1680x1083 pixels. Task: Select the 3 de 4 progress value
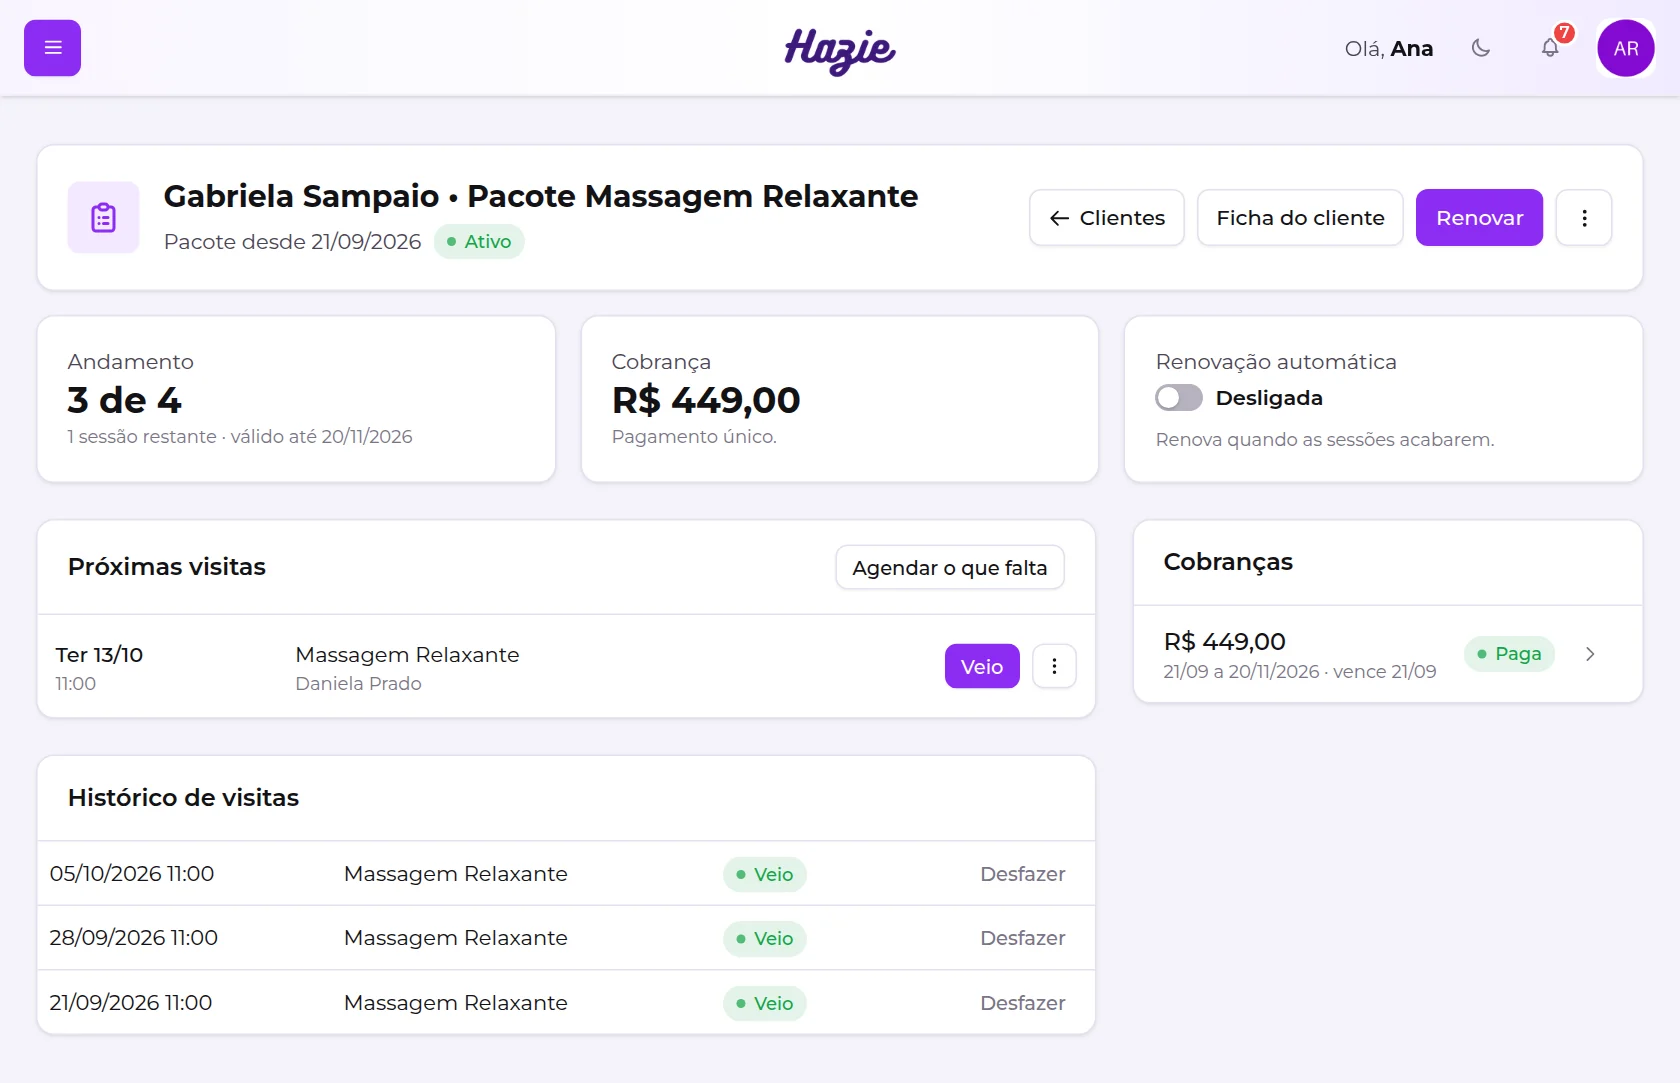coord(125,400)
